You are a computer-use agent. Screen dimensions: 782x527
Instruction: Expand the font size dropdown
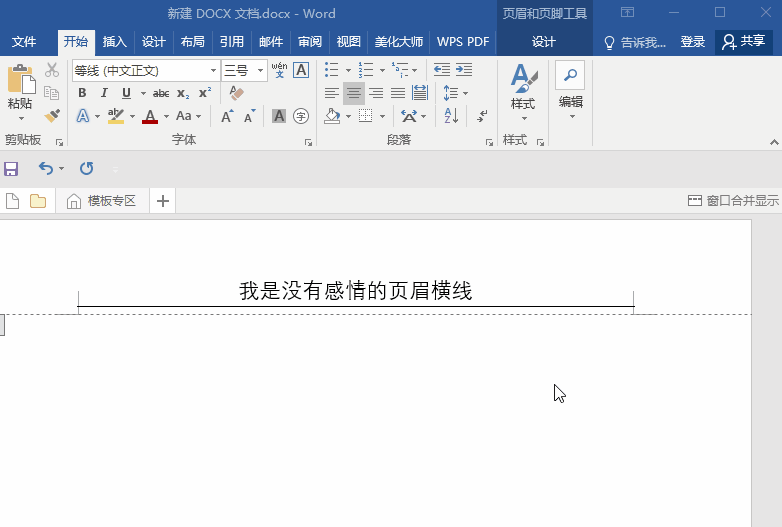pyautogui.click(x=261, y=70)
